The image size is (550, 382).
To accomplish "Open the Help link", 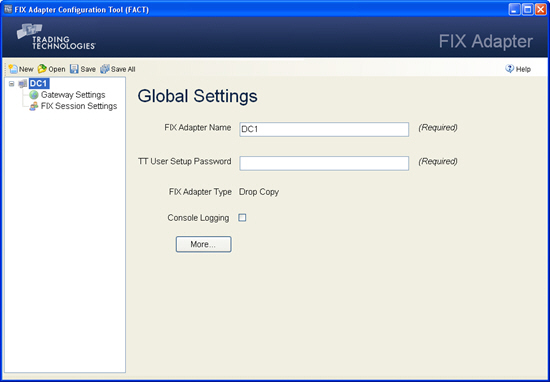I will coord(518,69).
